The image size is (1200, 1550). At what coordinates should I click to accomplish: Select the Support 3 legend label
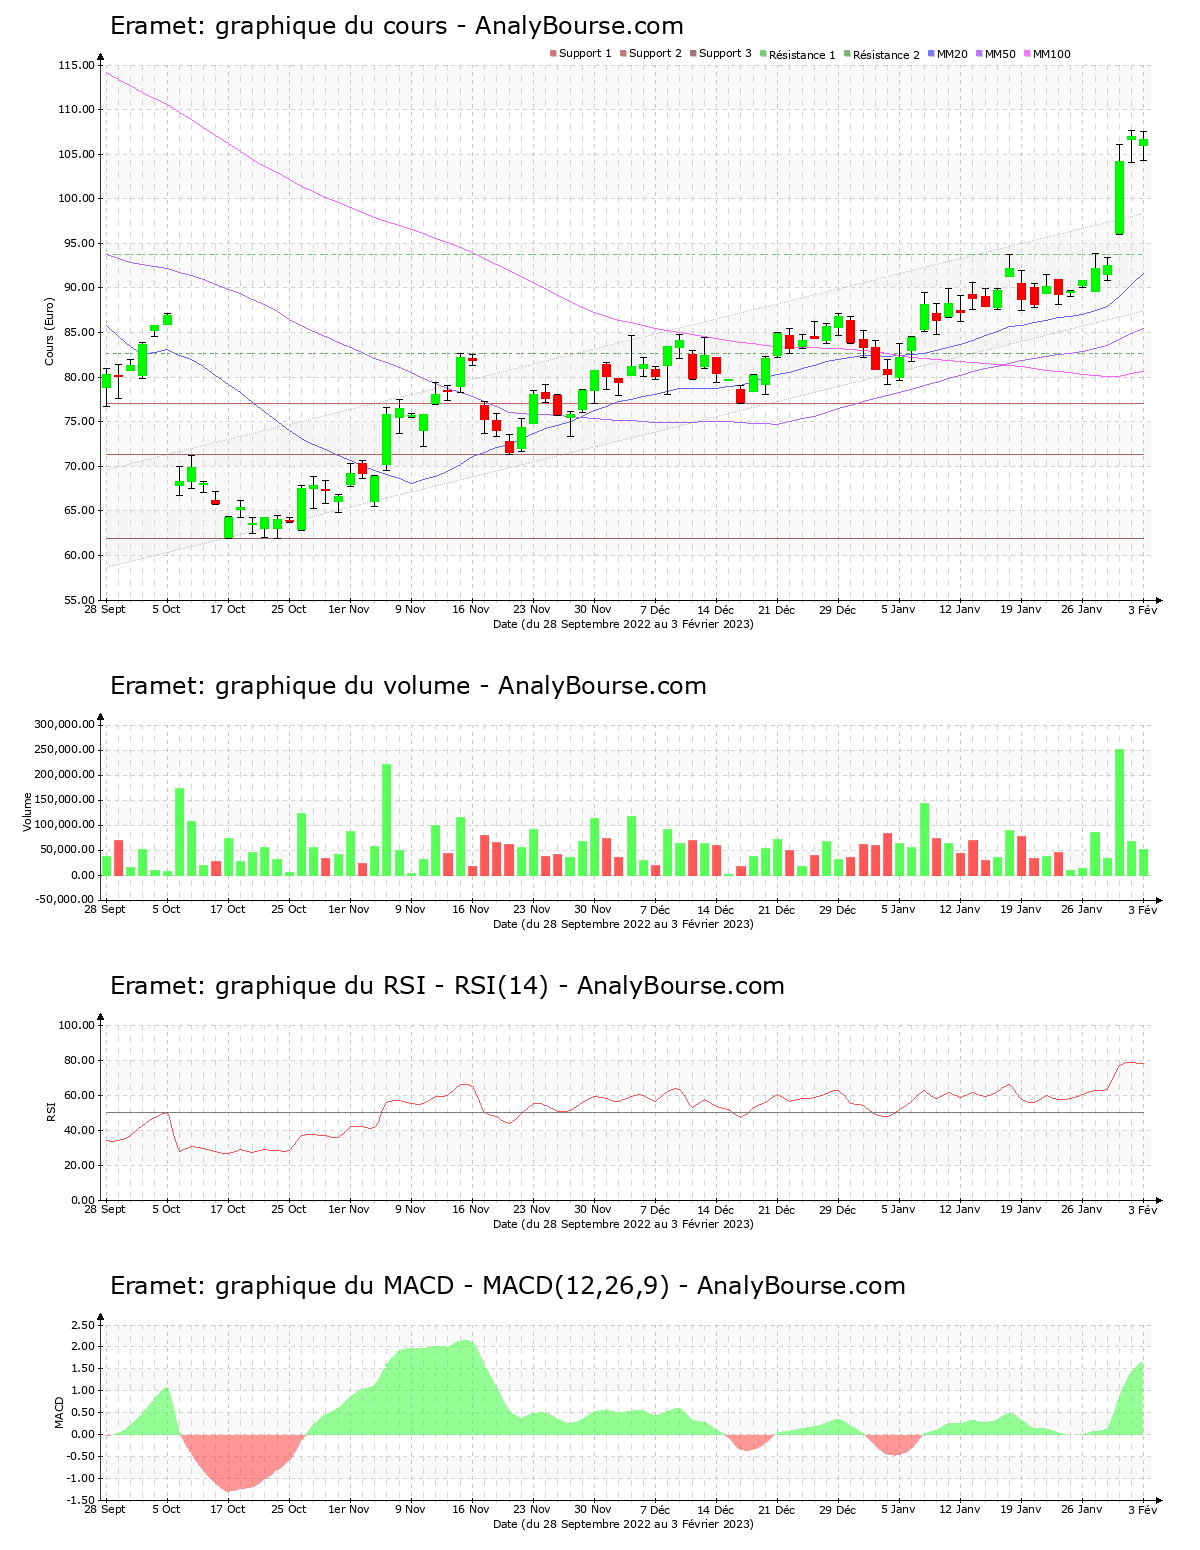pos(725,54)
